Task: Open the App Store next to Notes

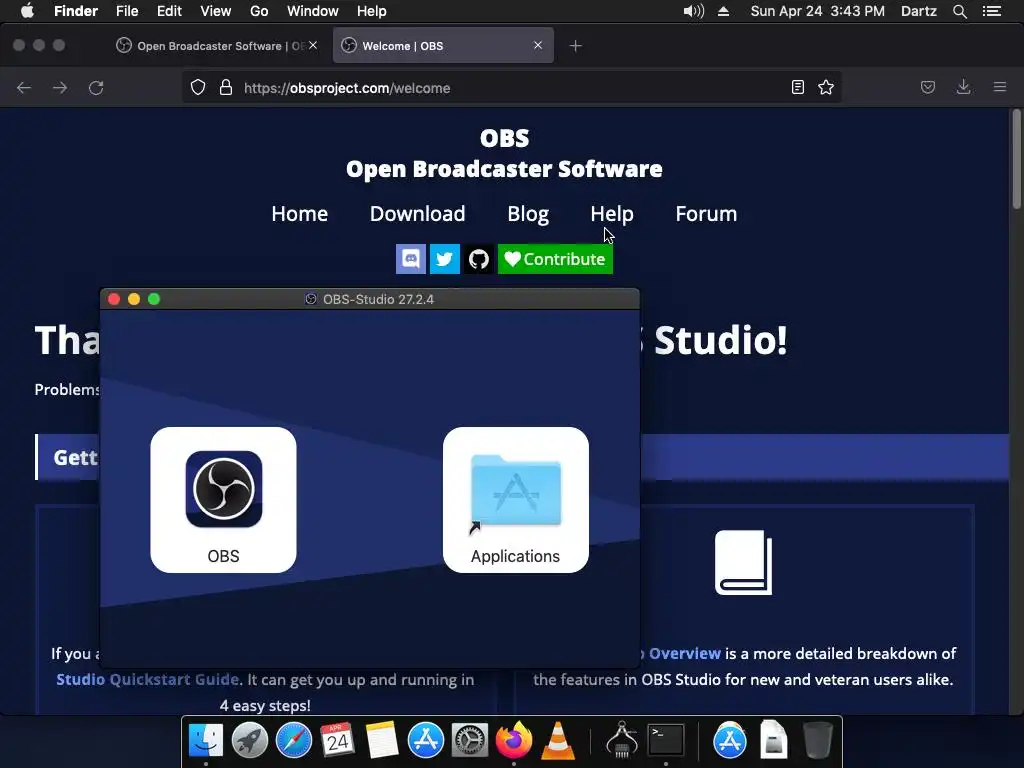Action: click(426, 741)
